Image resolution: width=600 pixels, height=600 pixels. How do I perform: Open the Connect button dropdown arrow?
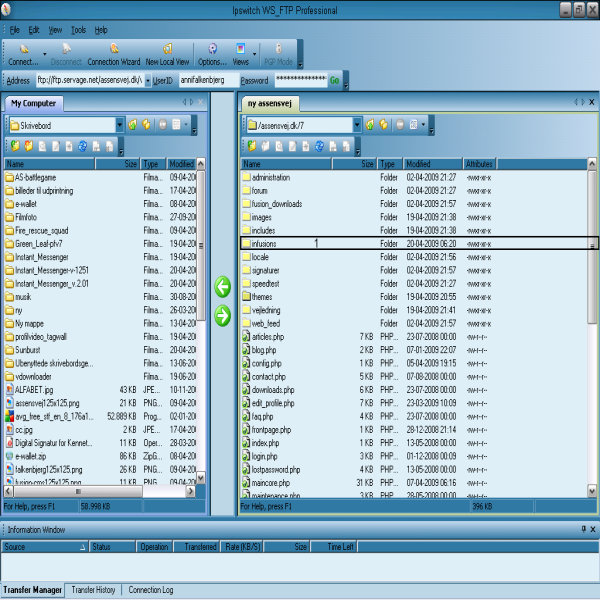point(44,54)
